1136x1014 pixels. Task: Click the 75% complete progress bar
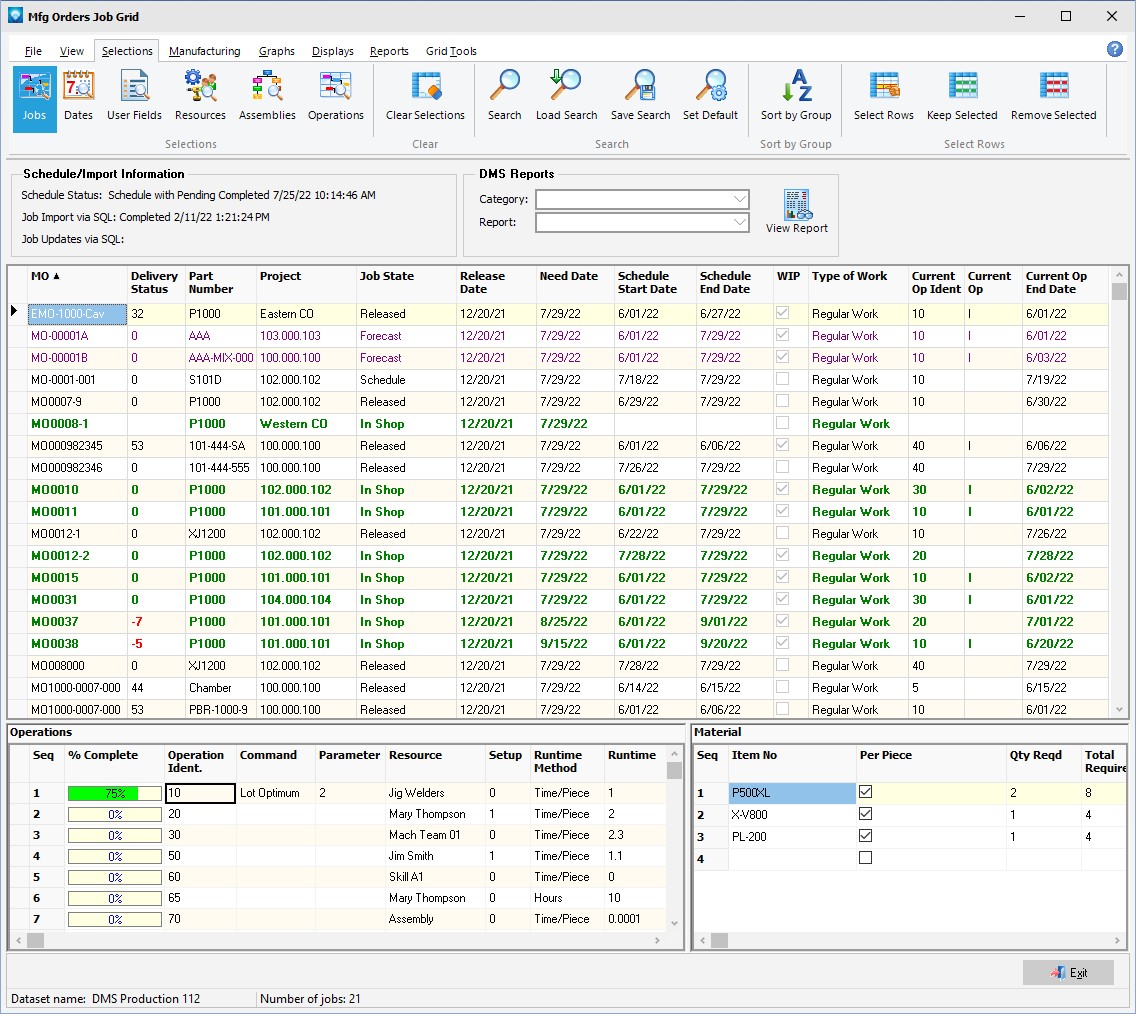click(x=114, y=793)
